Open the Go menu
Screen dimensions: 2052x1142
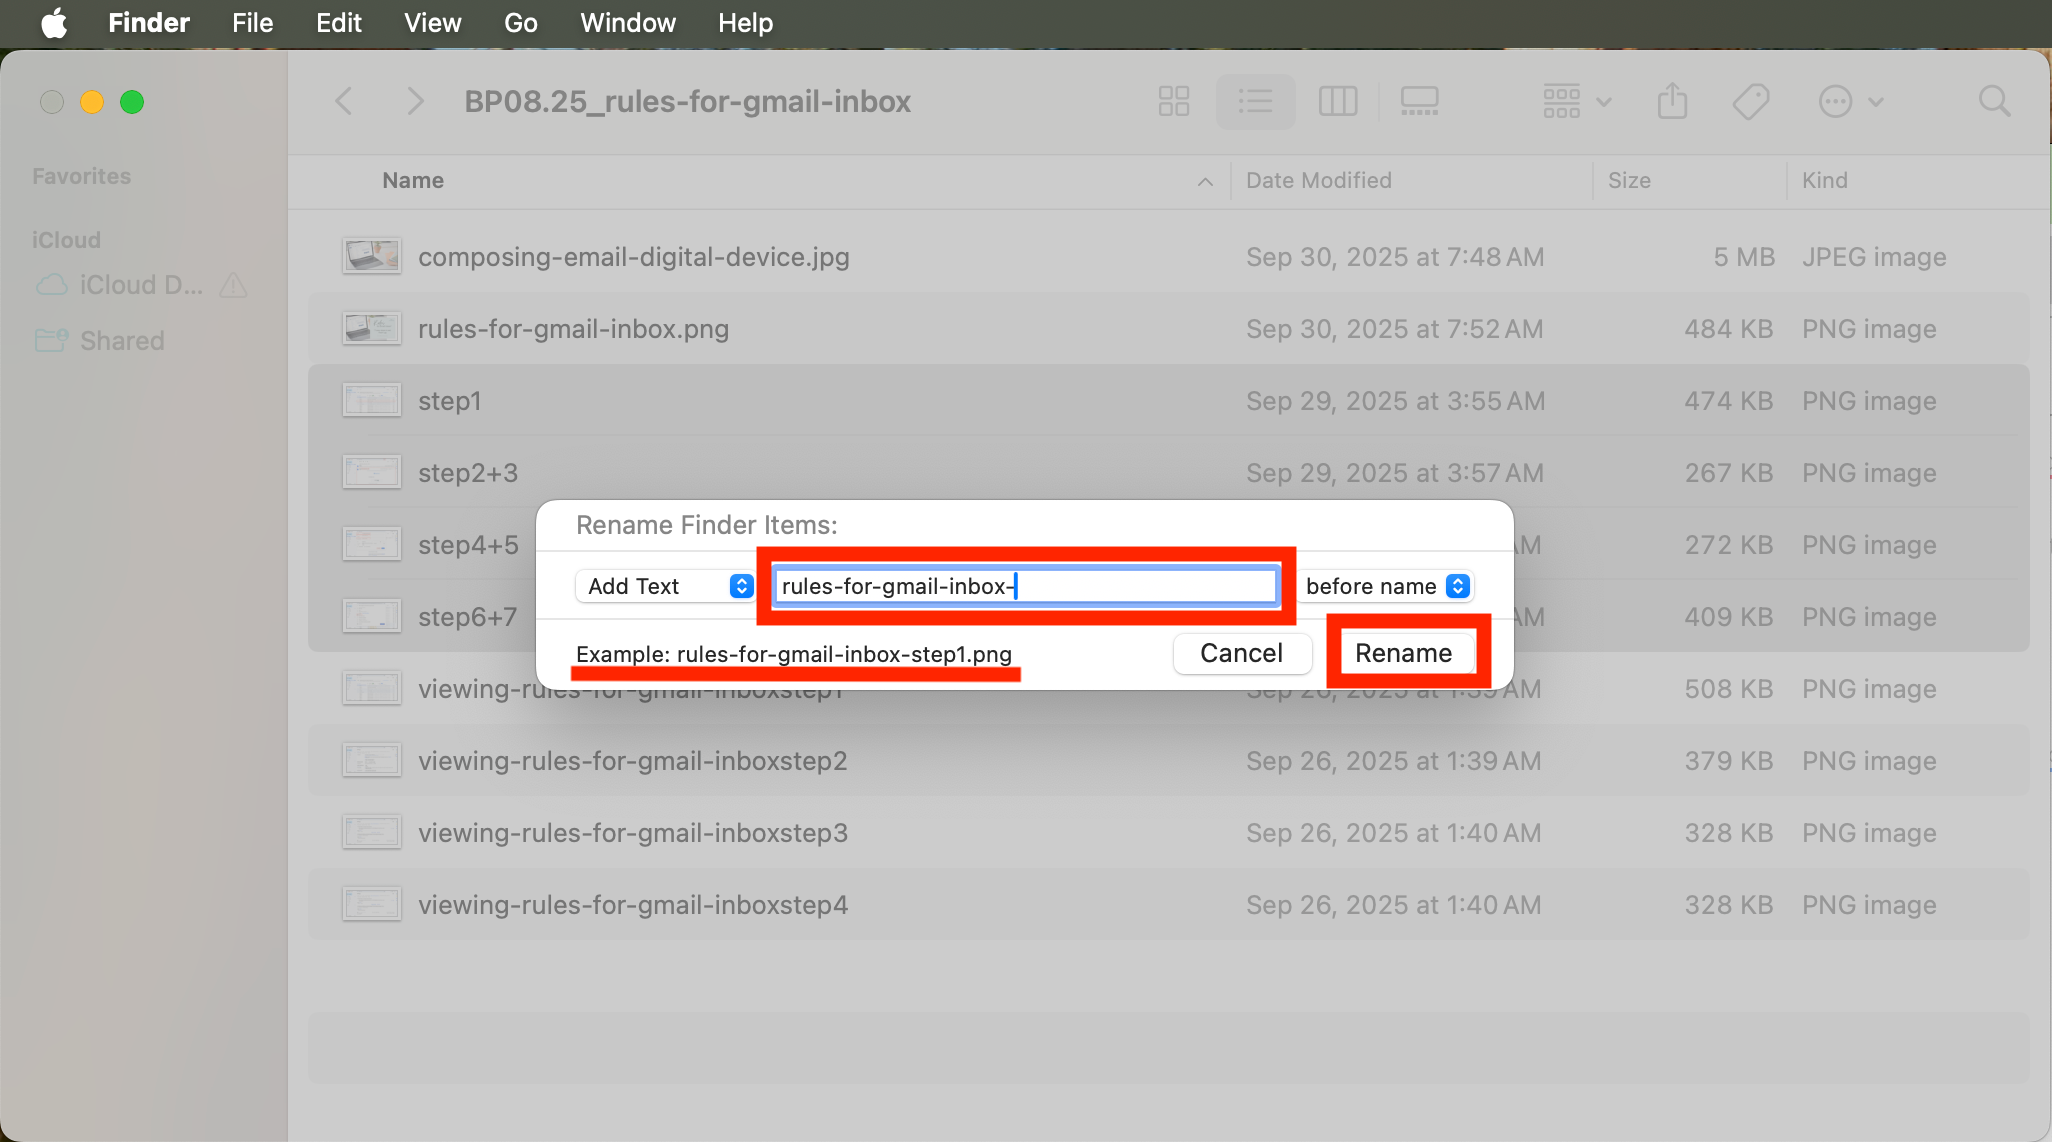[x=520, y=23]
